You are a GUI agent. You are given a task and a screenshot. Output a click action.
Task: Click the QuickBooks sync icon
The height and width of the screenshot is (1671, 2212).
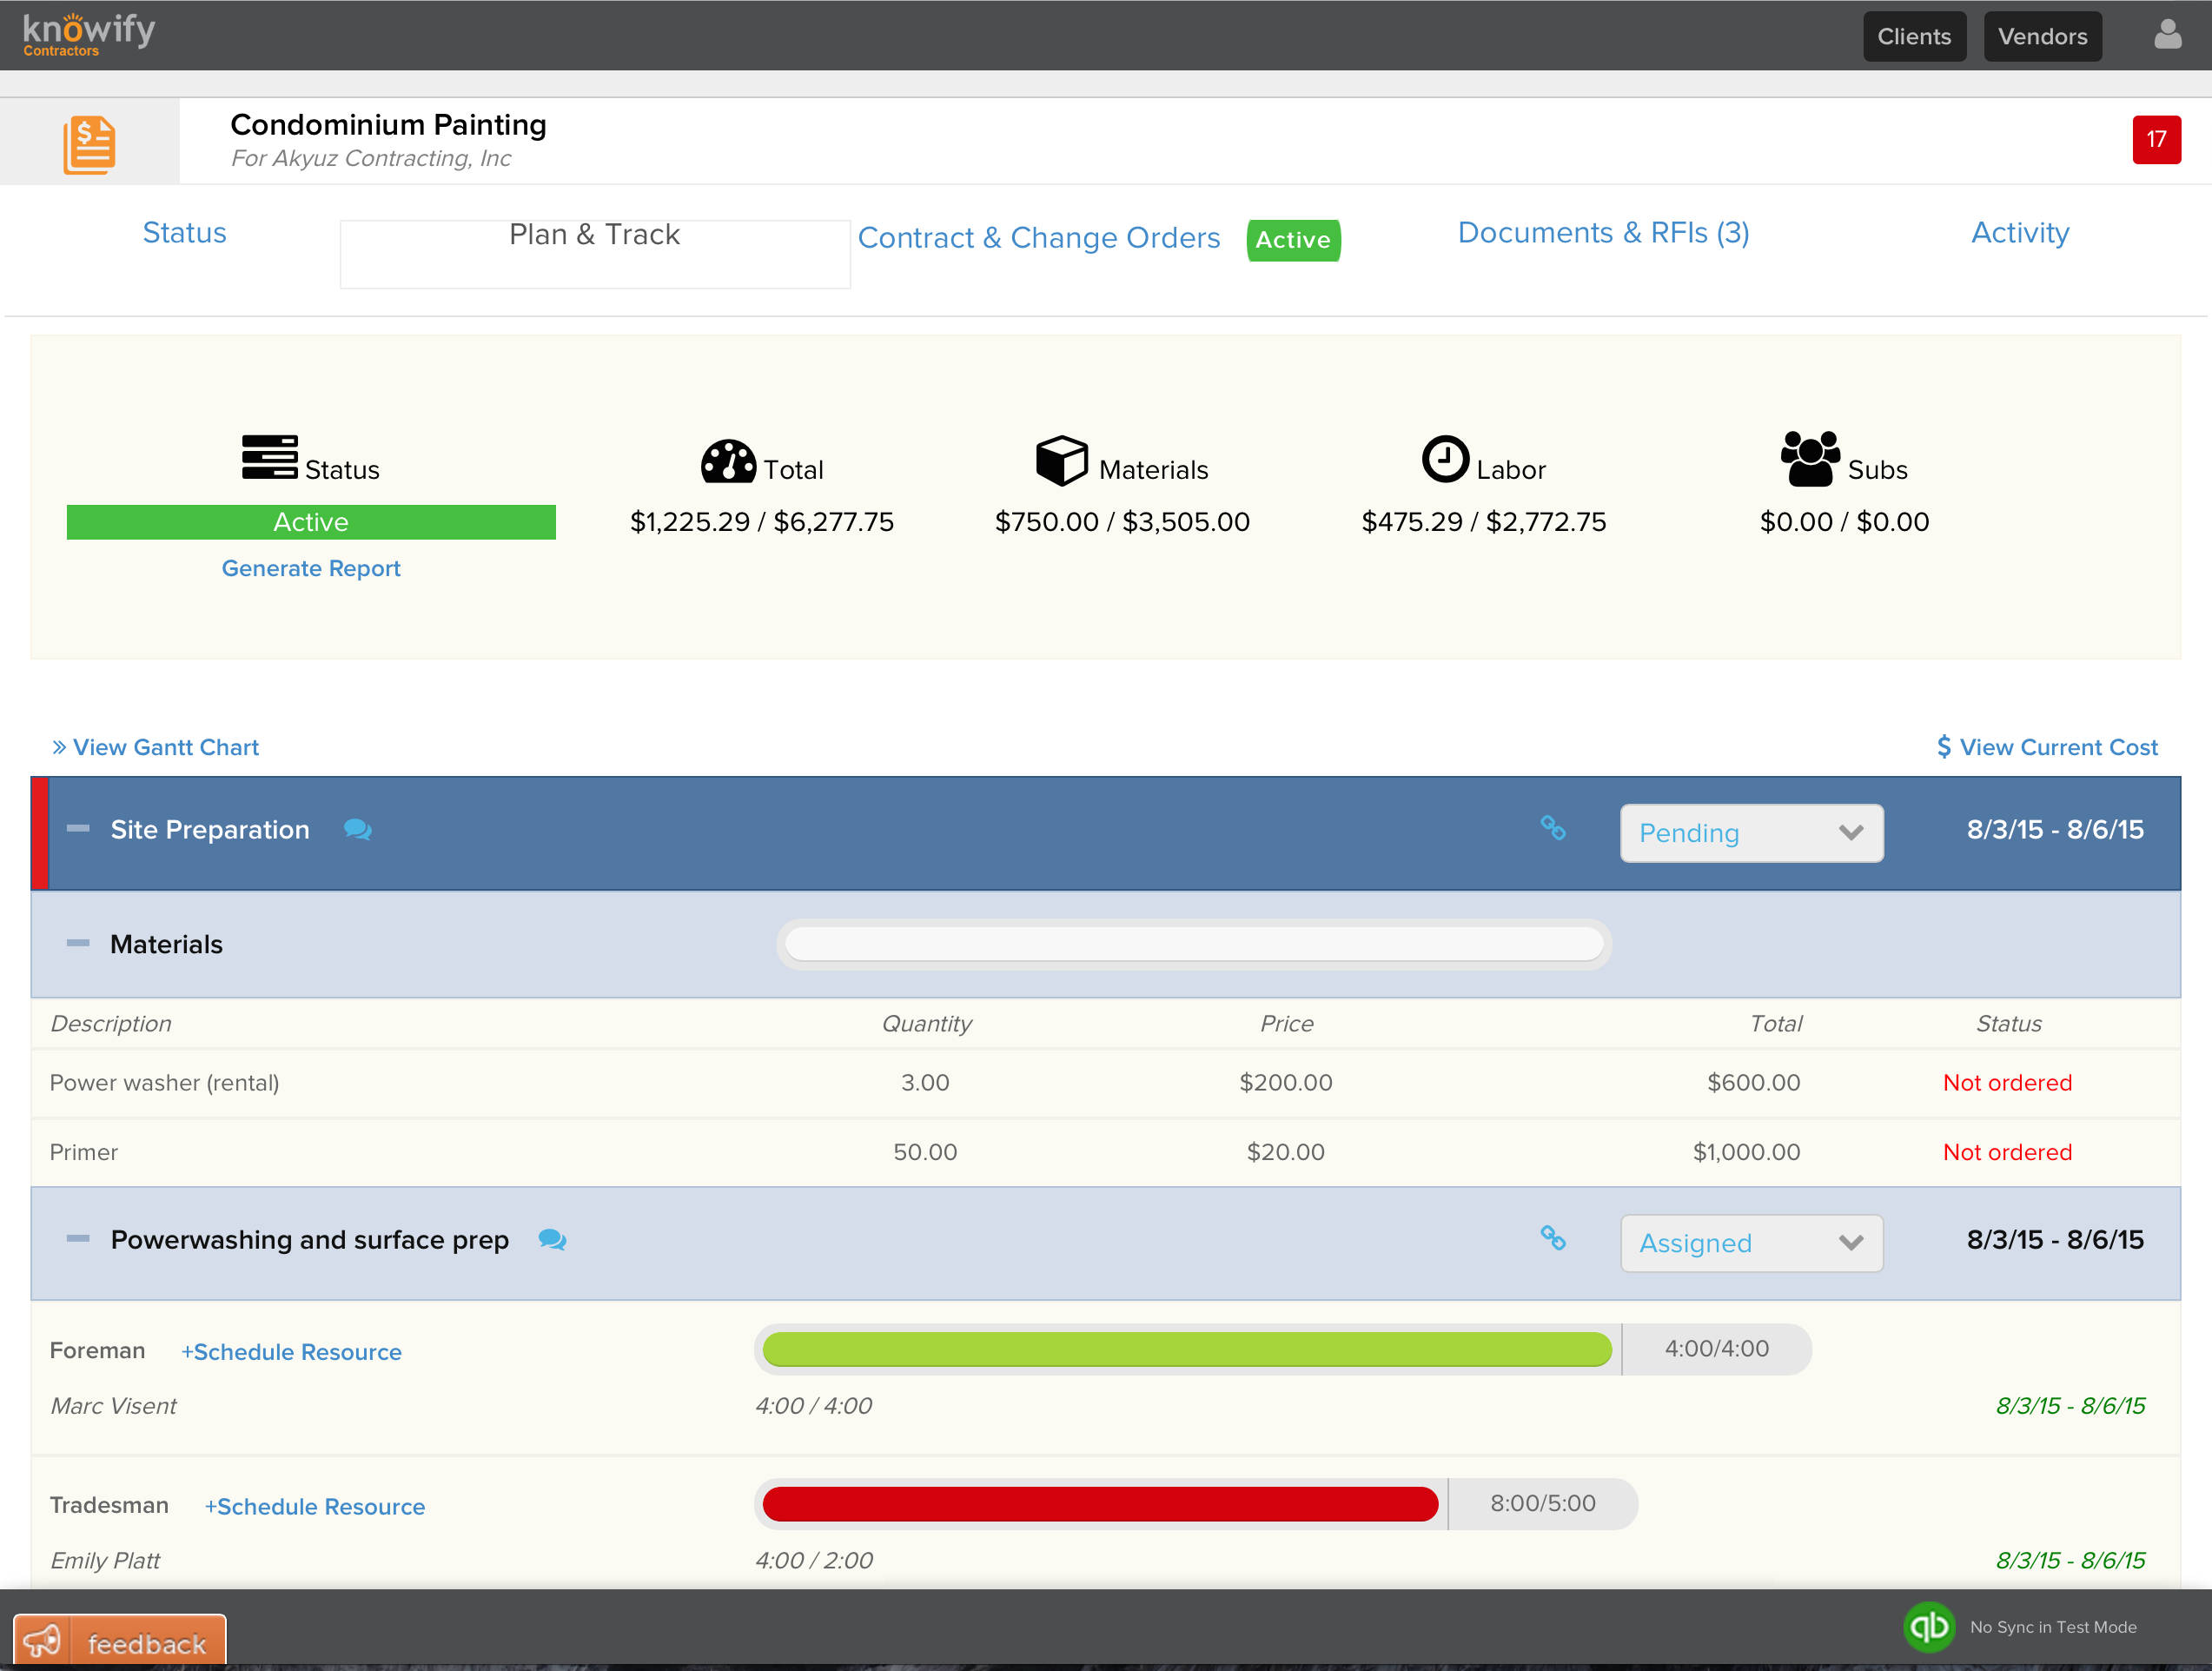(x=1930, y=1627)
